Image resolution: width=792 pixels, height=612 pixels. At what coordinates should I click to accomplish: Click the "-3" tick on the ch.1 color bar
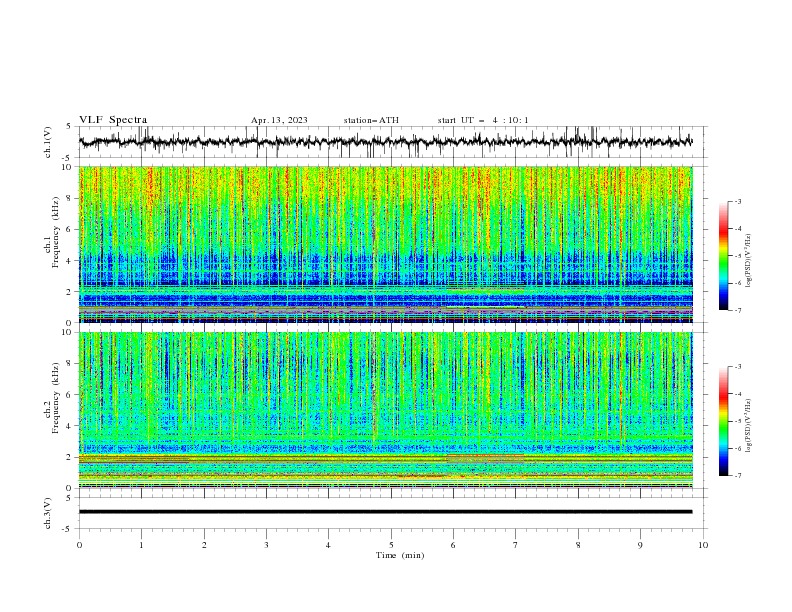click(x=738, y=201)
